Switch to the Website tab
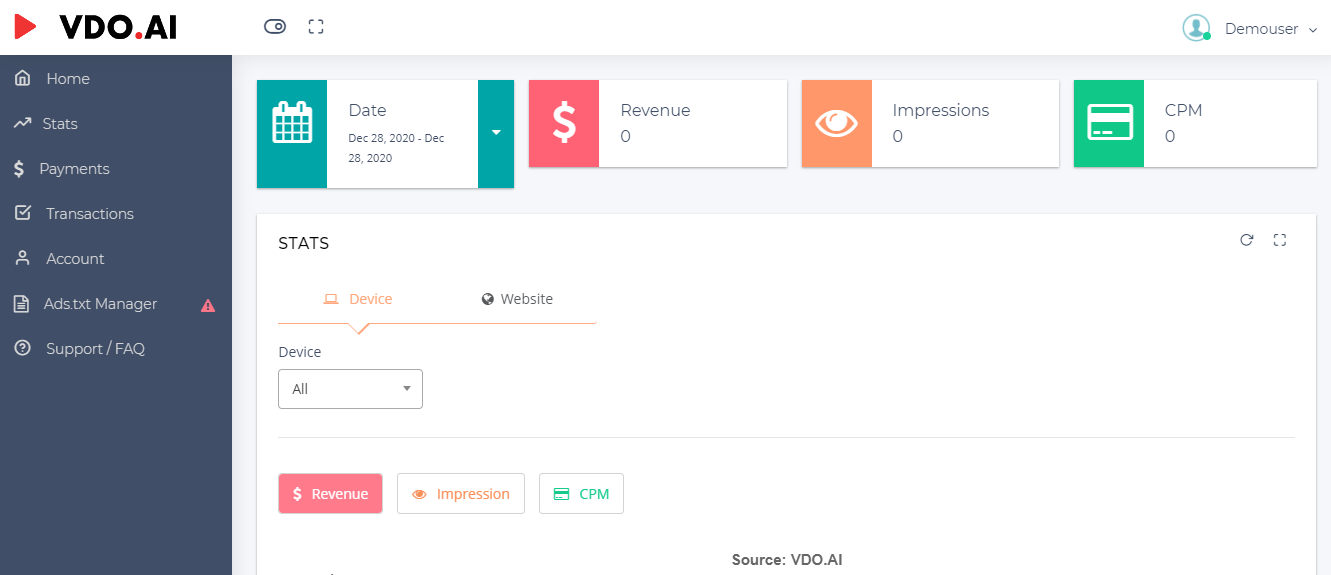 pos(517,299)
